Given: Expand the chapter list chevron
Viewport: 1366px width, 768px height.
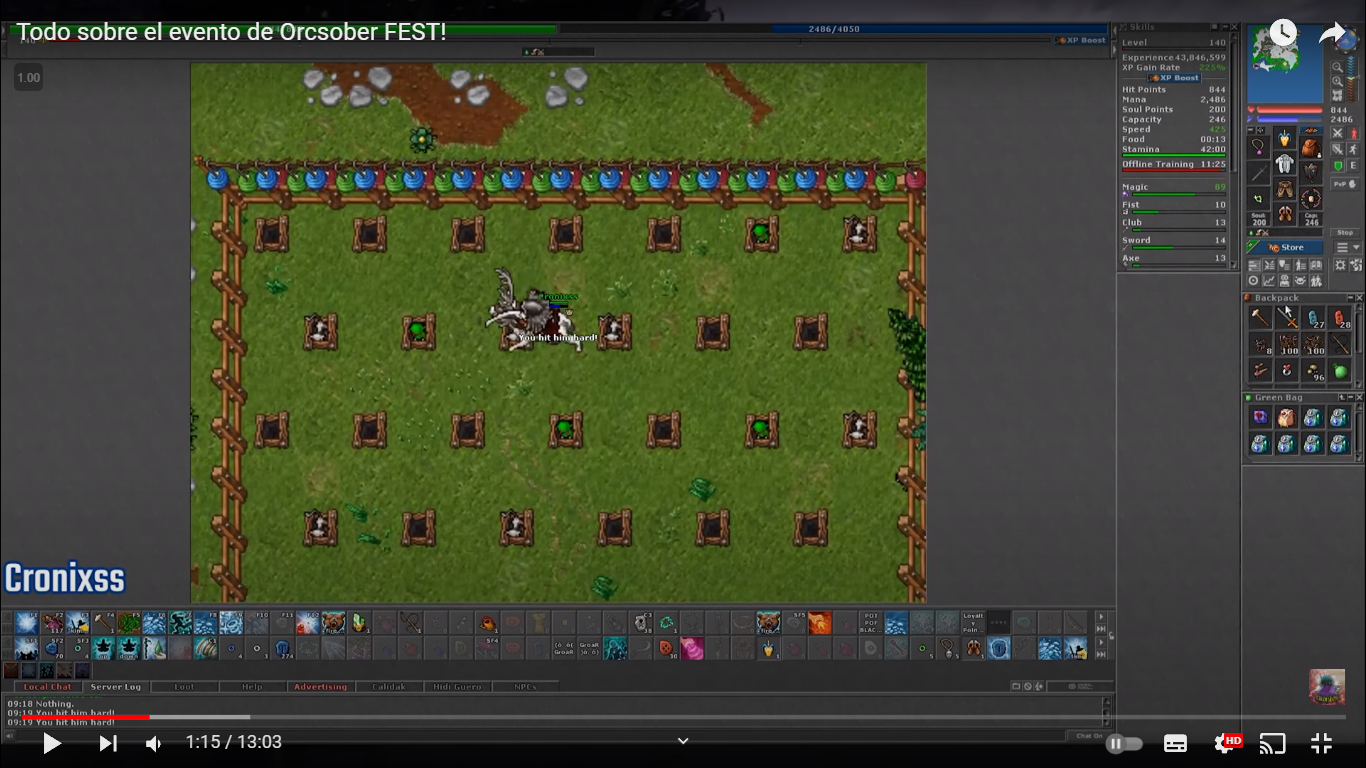Looking at the screenshot, I should tap(683, 742).
